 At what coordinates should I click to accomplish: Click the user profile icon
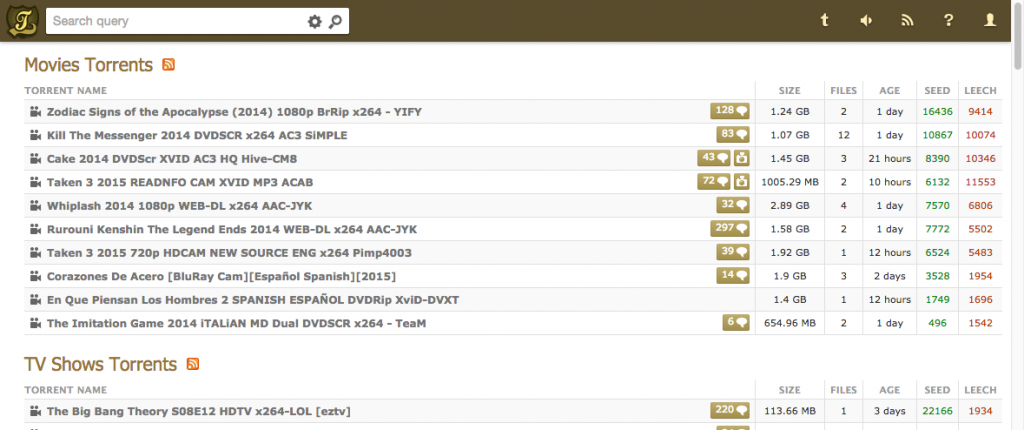tap(990, 21)
